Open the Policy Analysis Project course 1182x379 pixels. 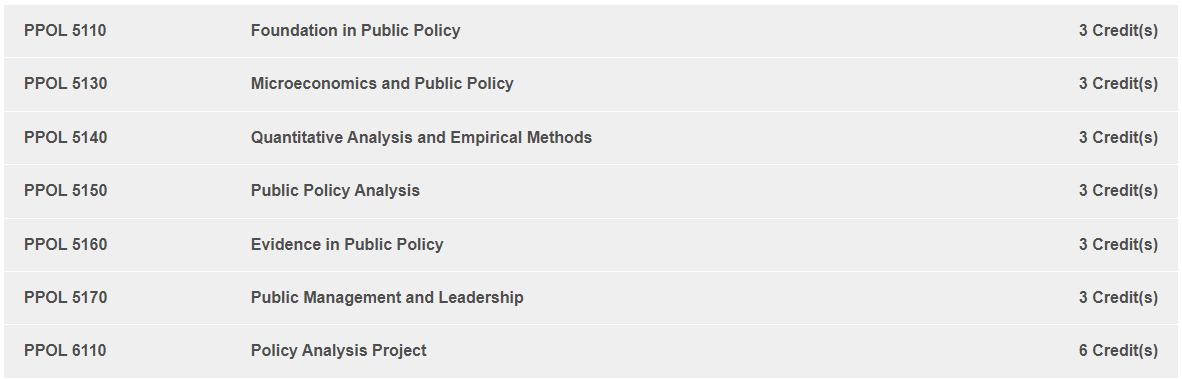click(338, 351)
